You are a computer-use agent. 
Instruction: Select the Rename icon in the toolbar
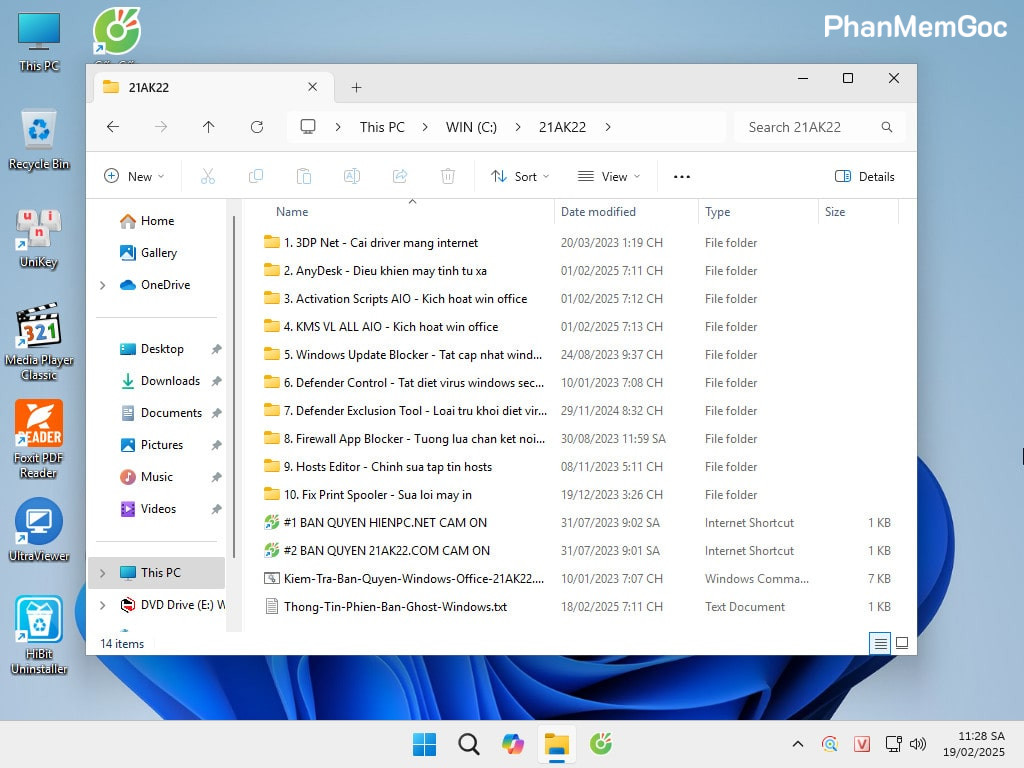point(352,176)
